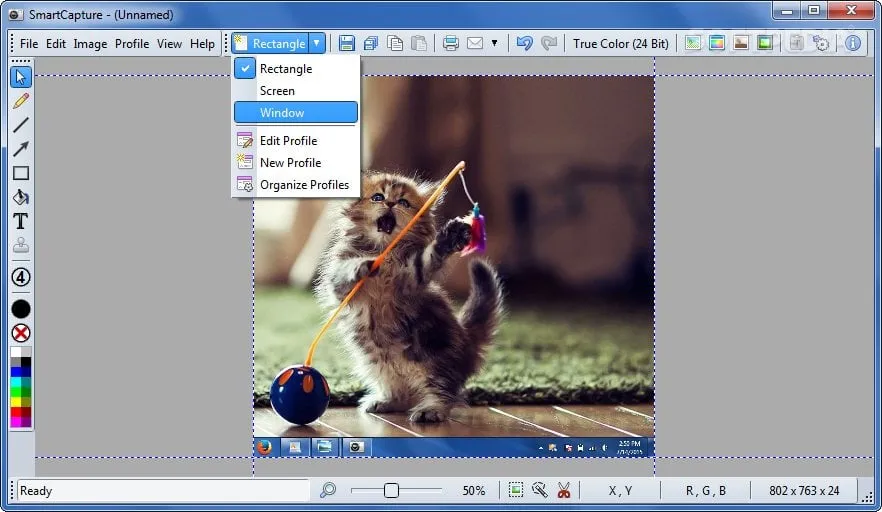The image size is (882, 512).
Task: Open the Help menu
Action: [202, 43]
